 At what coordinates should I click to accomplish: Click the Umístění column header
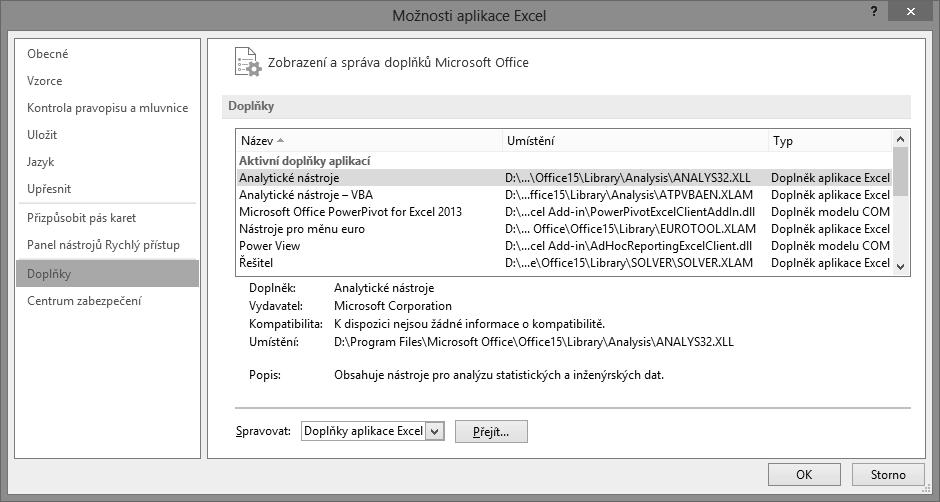coord(635,141)
